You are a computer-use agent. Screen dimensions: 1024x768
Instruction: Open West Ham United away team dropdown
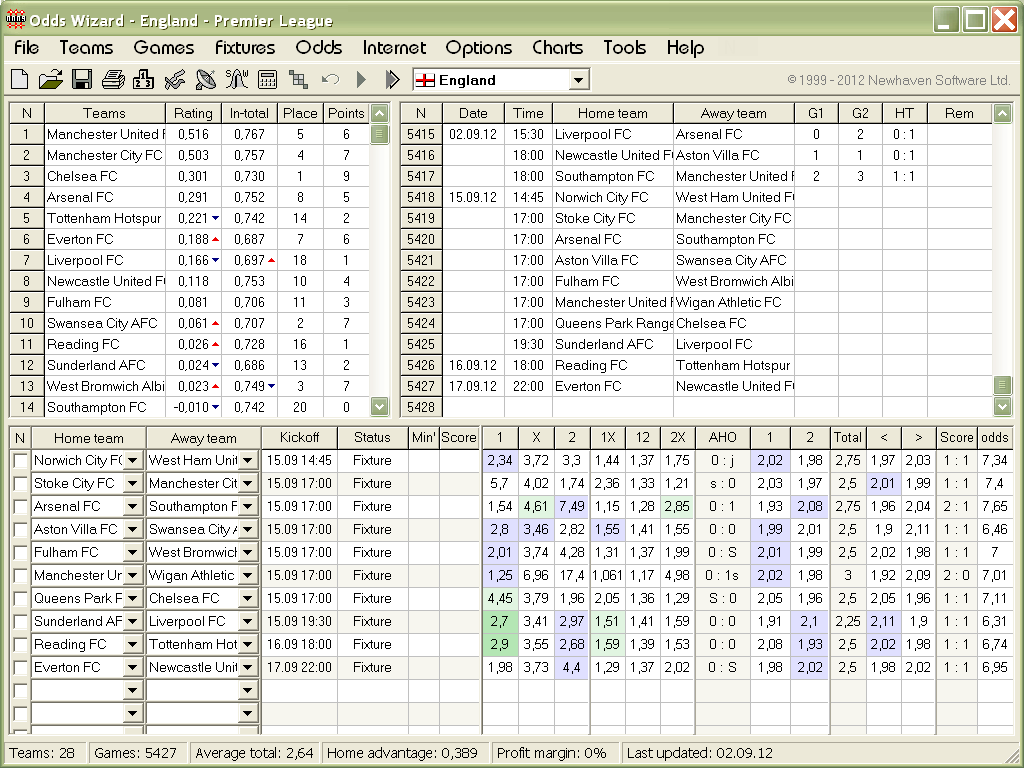(x=248, y=461)
